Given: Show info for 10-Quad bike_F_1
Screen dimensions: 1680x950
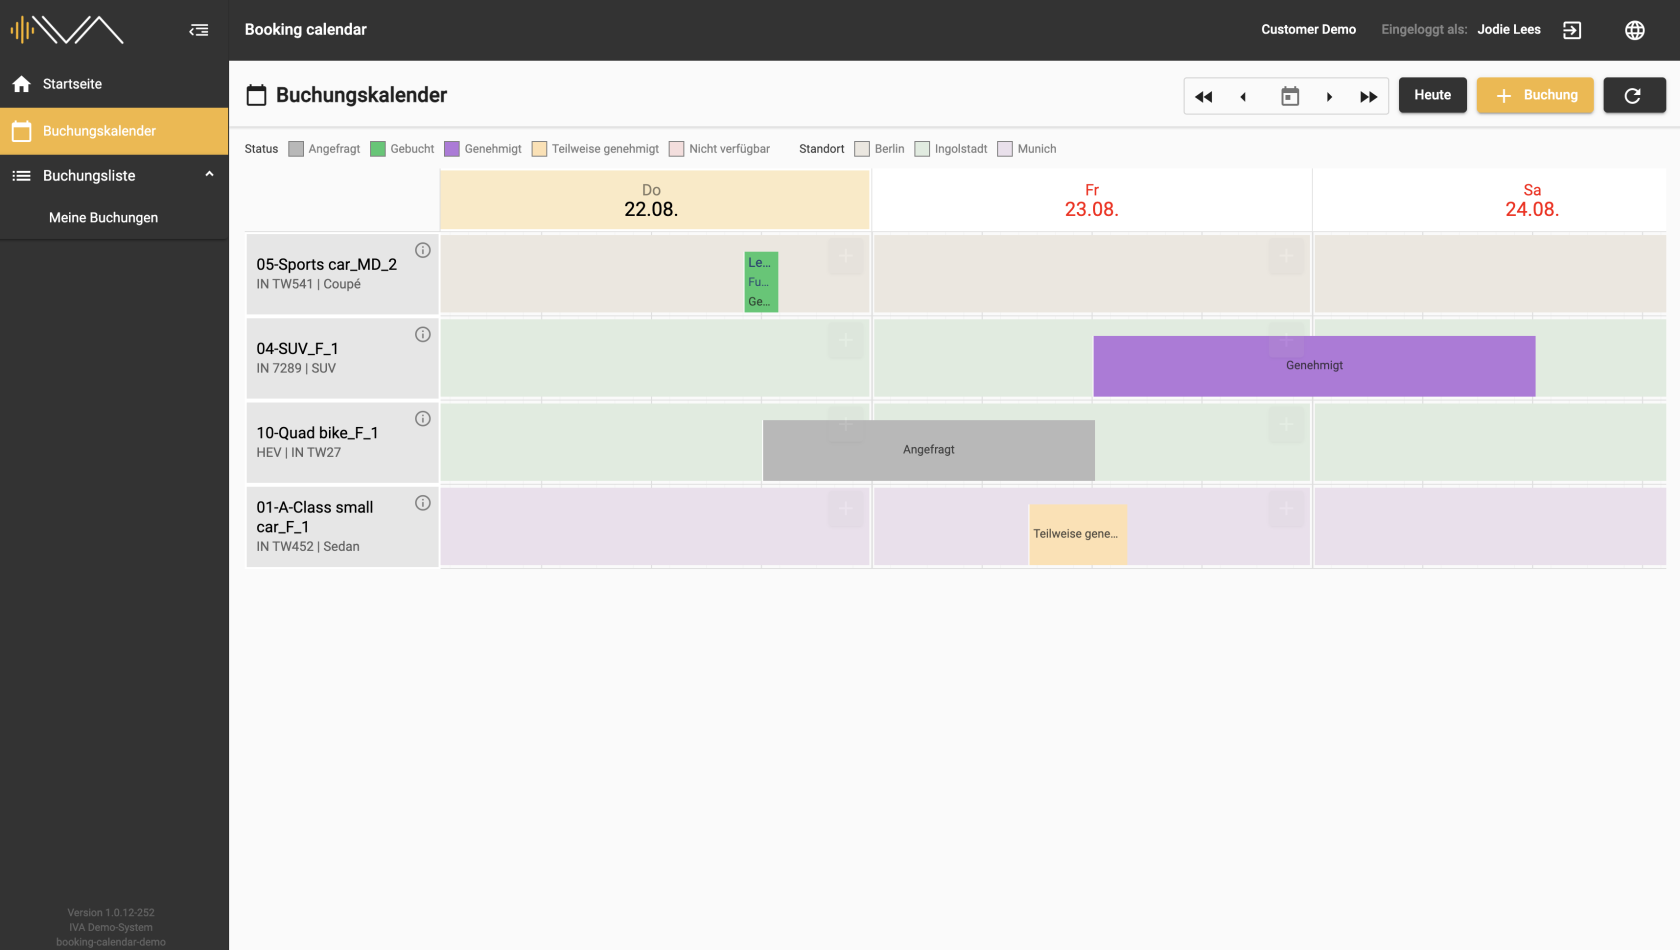Looking at the screenshot, I should pos(423,418).
